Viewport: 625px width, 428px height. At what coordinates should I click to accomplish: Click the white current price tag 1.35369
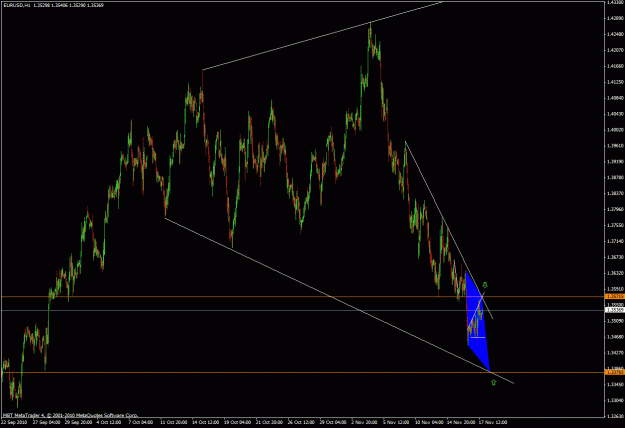(615, 310)
